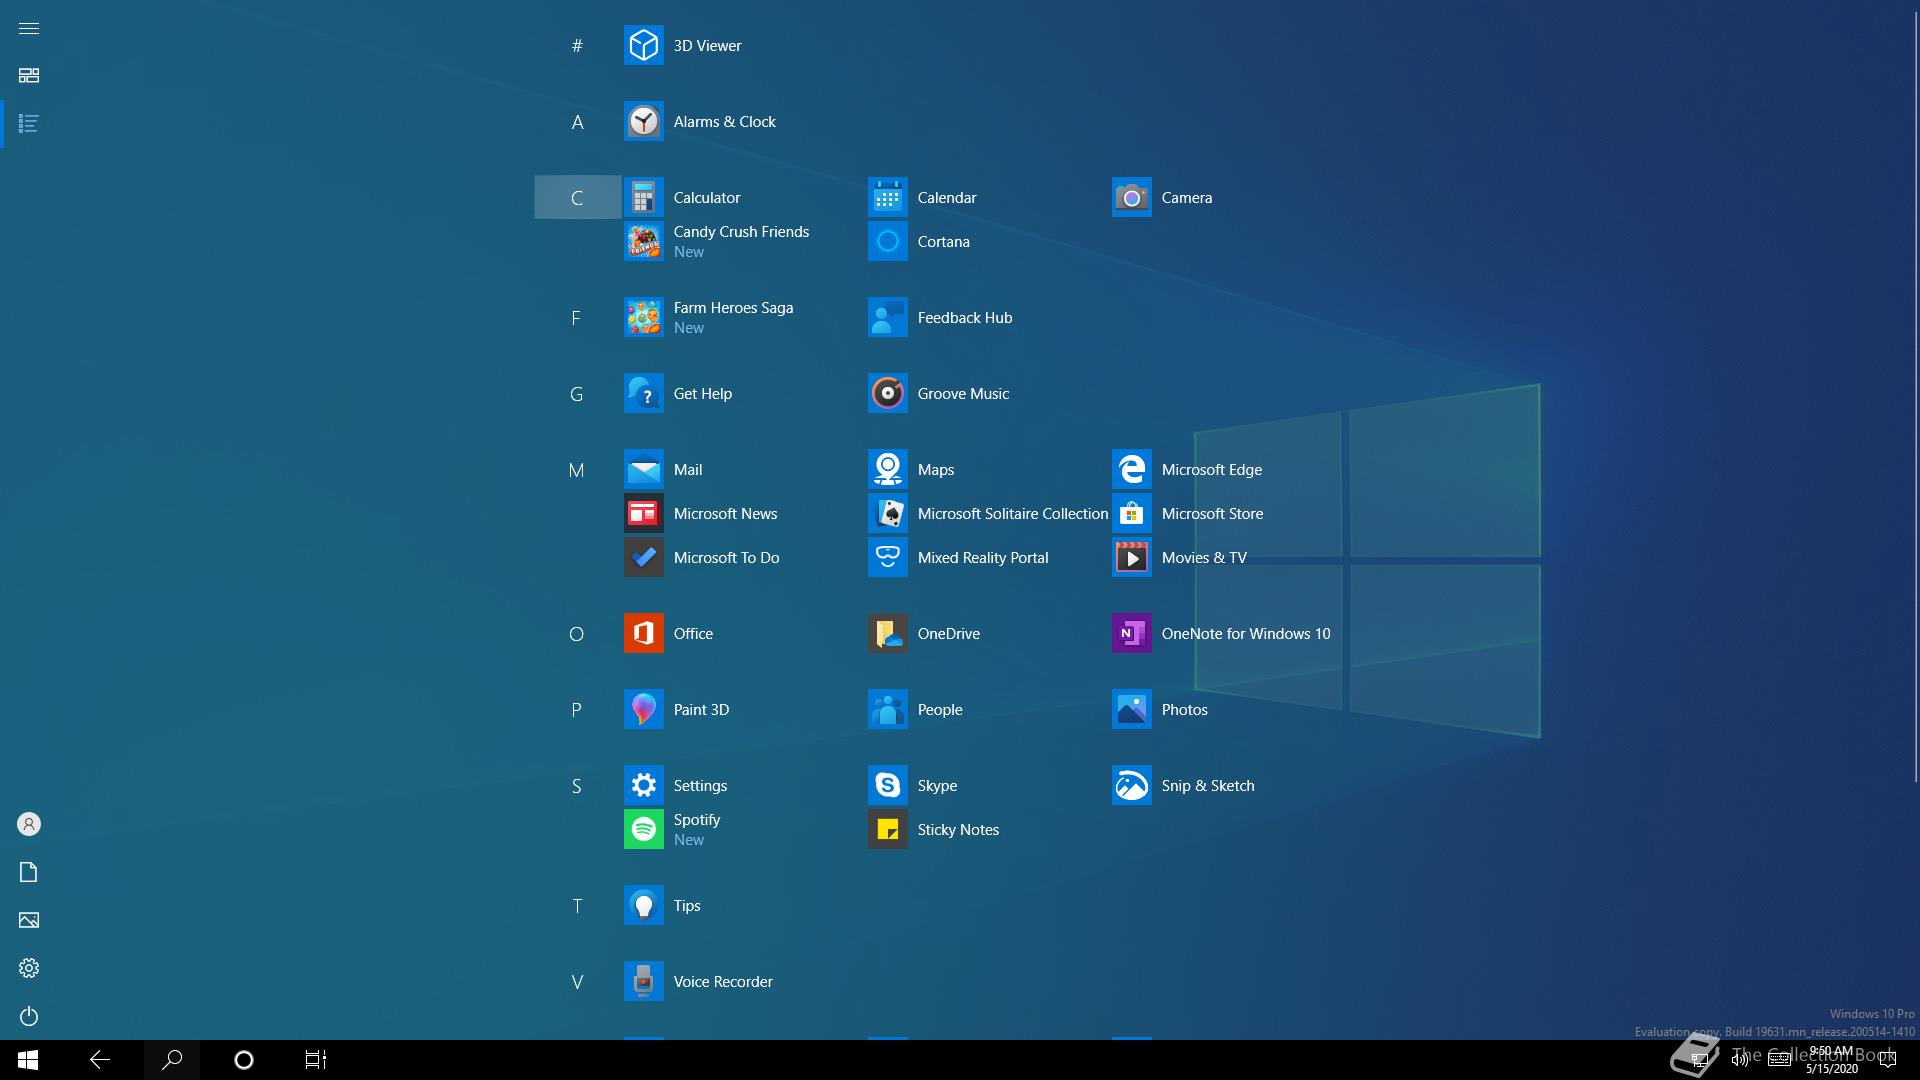Screen dimensions: 1920x1080
Task: Open the 3D Viewer app icon
Action: 643,45
